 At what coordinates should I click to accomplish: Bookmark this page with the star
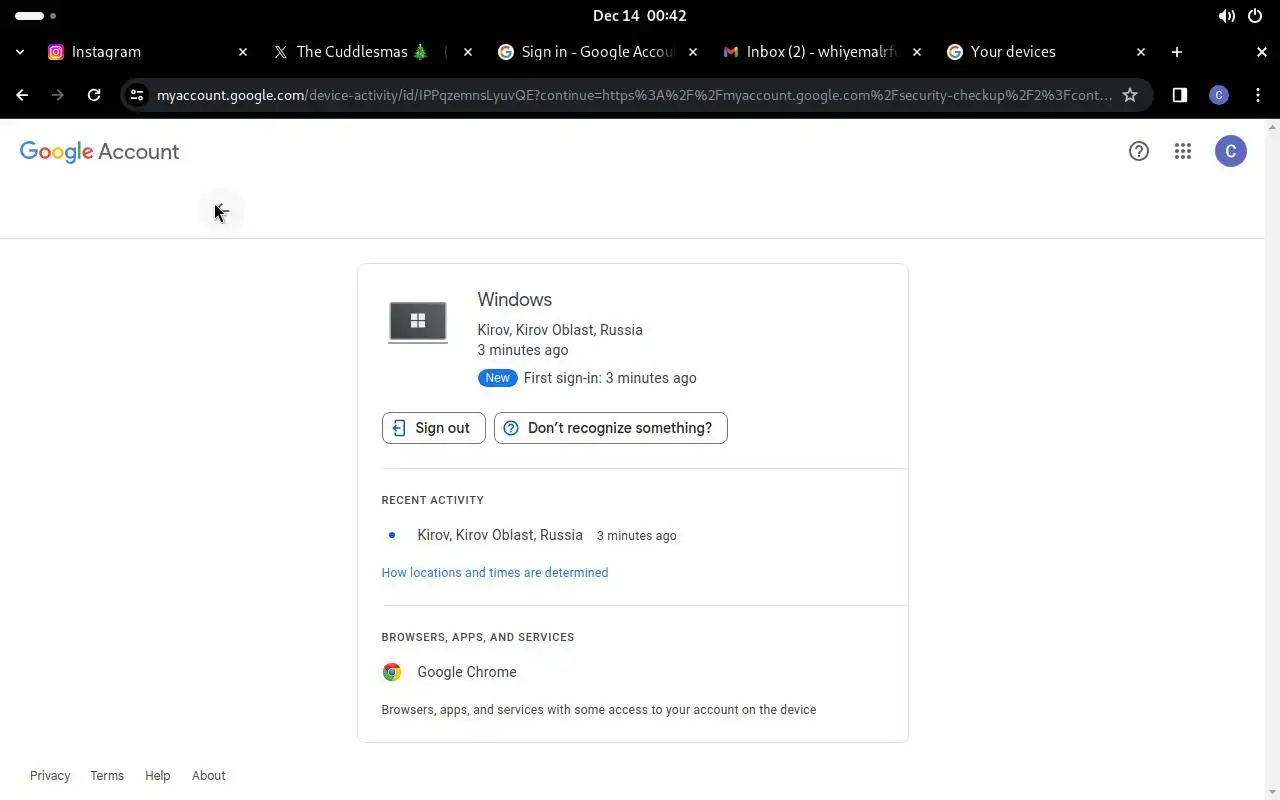(x=1130, y=95)
